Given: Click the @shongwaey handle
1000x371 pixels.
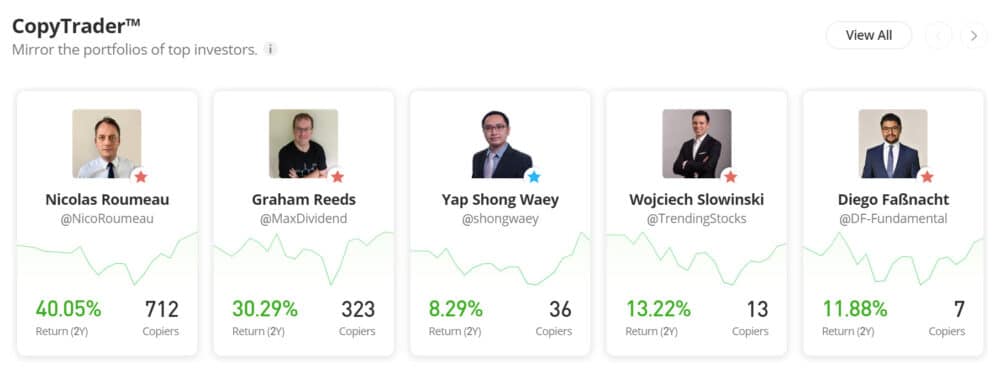Looking at the screenshot, I should click(500, 219).
